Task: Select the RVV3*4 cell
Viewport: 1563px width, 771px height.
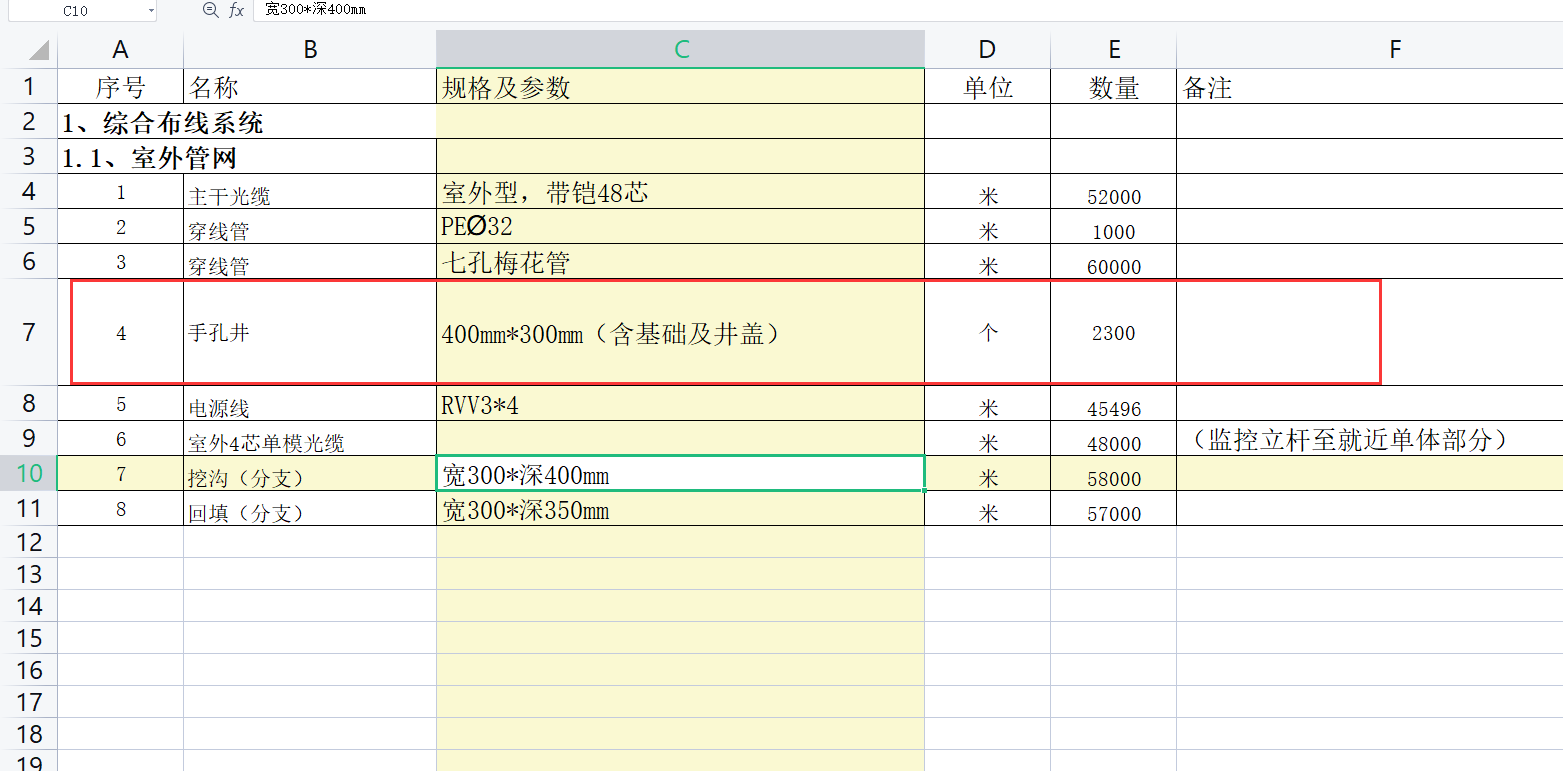Action: pyautogui.click(x=681, y=404)
